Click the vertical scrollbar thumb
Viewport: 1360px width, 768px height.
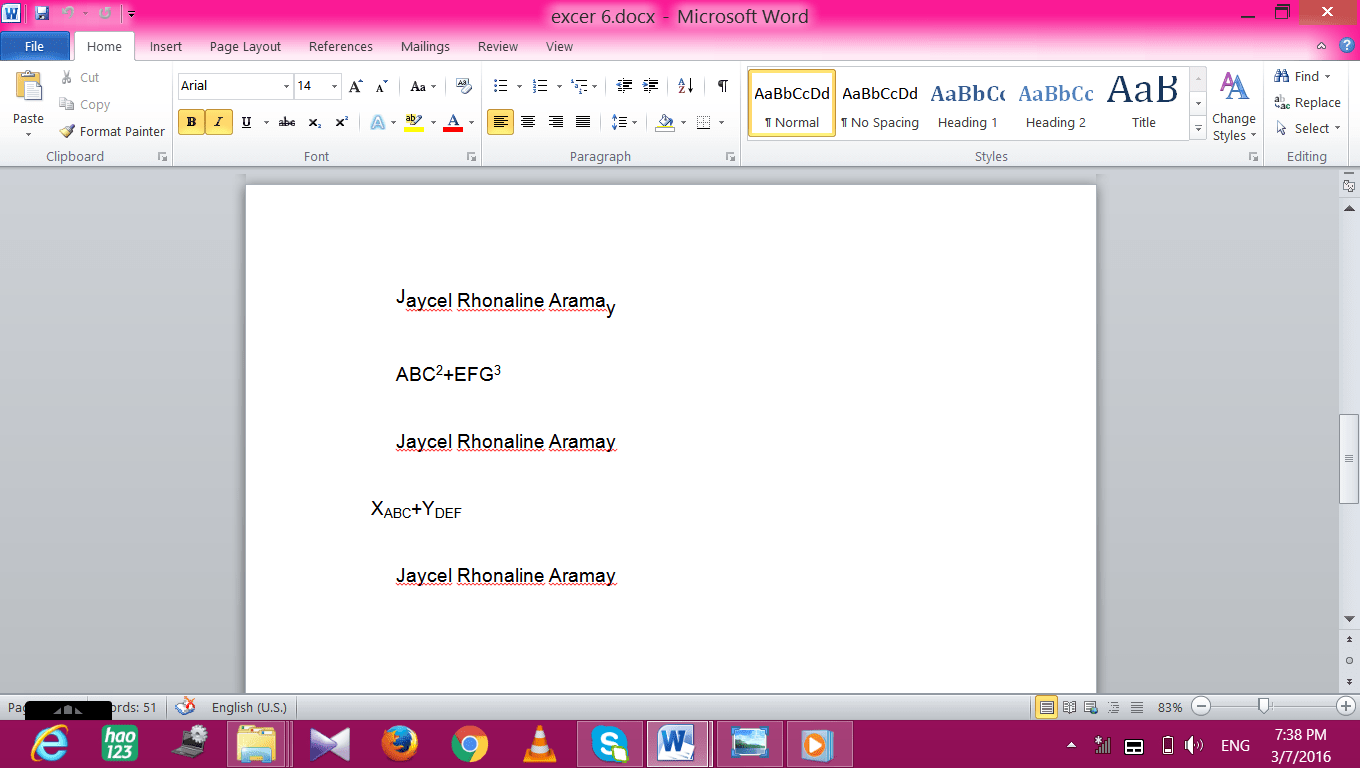coord(1349,458)
